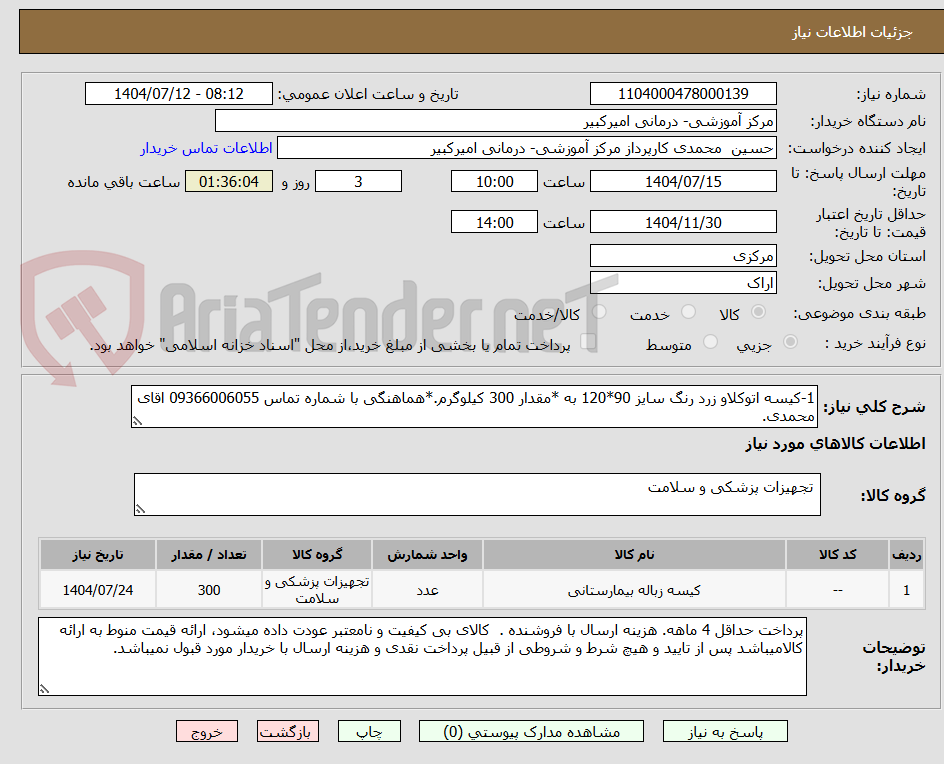Select the خدمت radio option
This screenshot has width=944, height=764.
tap(688, 311)
